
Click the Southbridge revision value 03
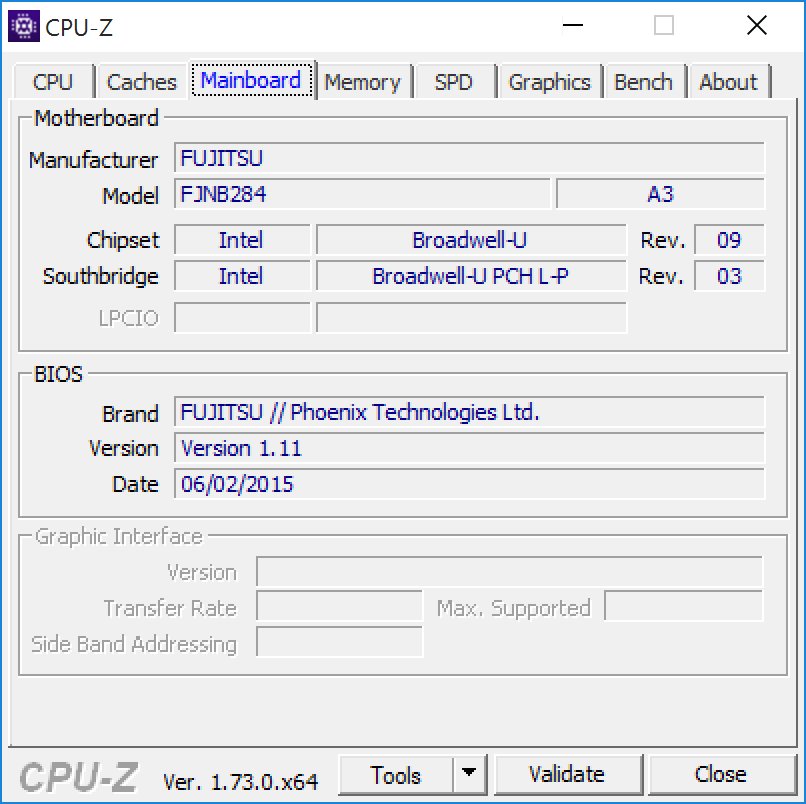coord(729,276)
